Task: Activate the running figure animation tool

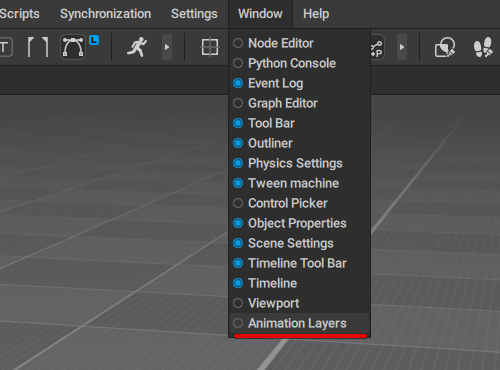Action: click(137, 47)
